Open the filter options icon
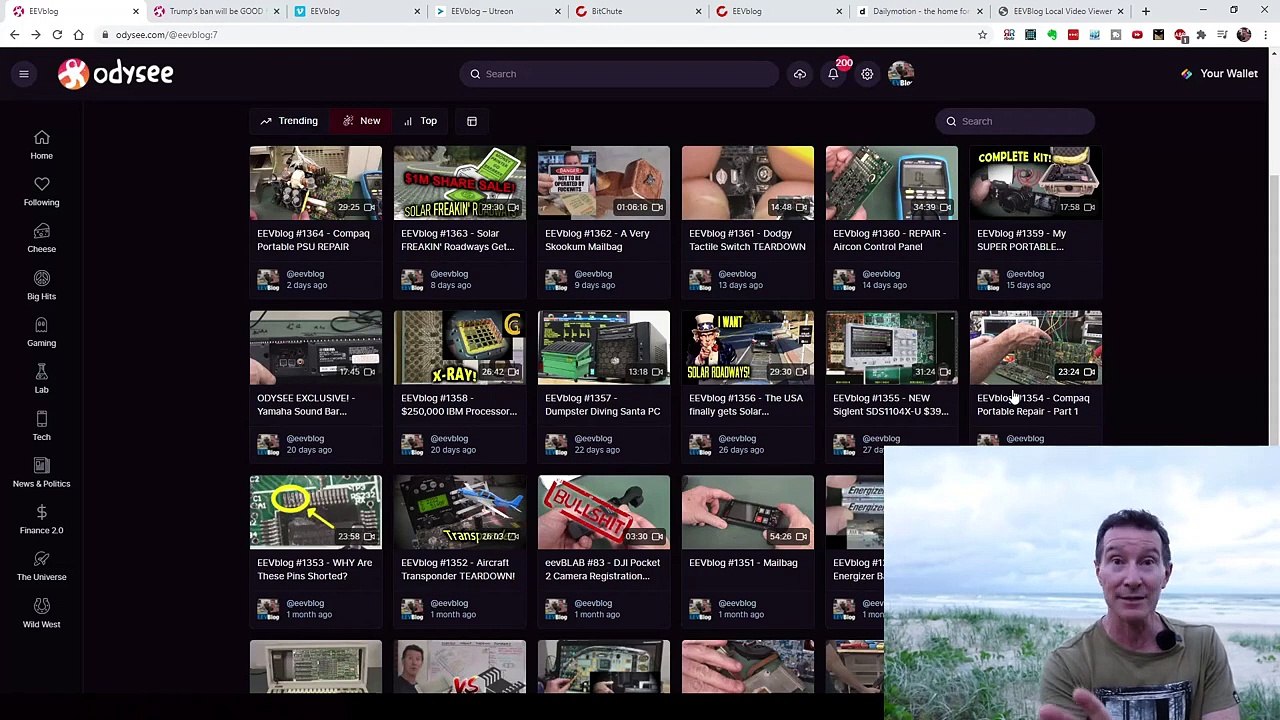 point(472,121)
